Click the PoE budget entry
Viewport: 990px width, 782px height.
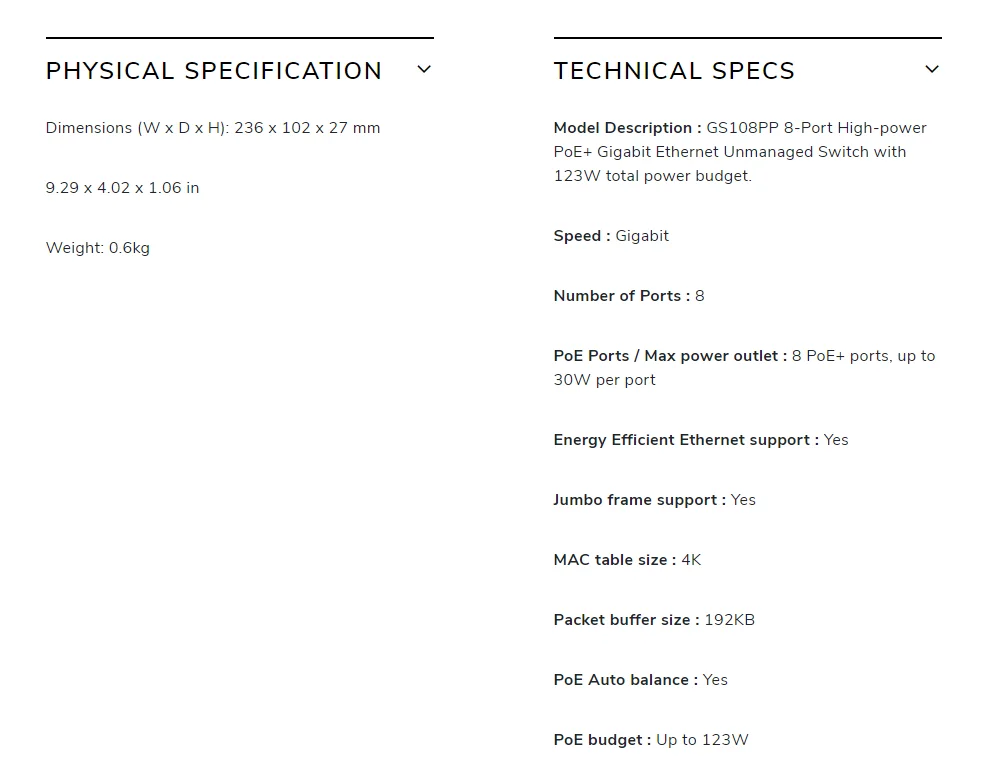click(x=651, y=740)
